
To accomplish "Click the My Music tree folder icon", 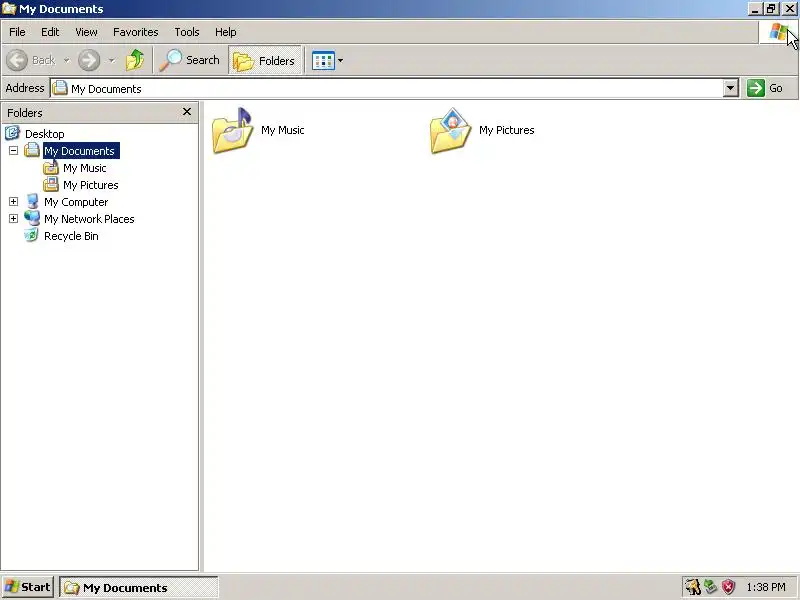I will pos(51,167).
